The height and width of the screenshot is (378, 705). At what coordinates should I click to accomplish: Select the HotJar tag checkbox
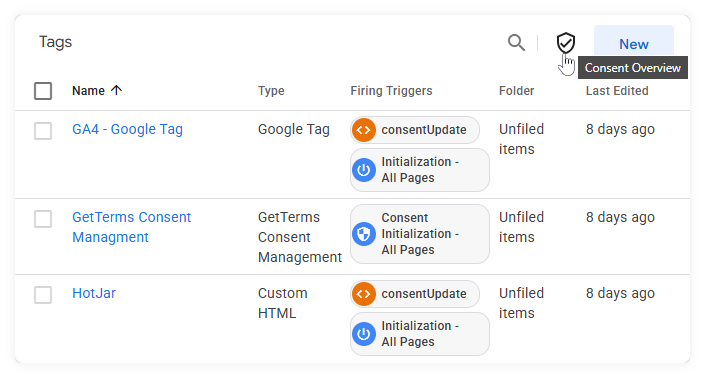(43, 295)
